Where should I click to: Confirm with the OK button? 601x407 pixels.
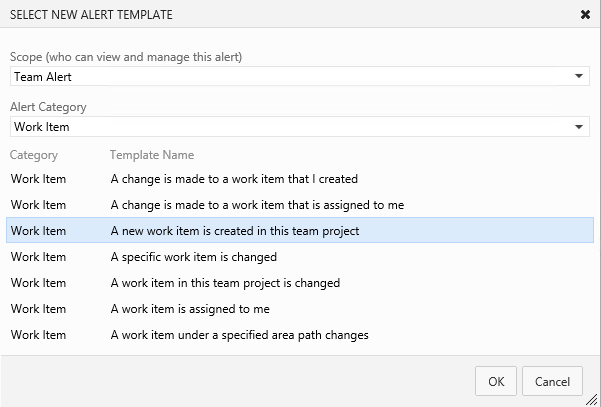[496, 381]
